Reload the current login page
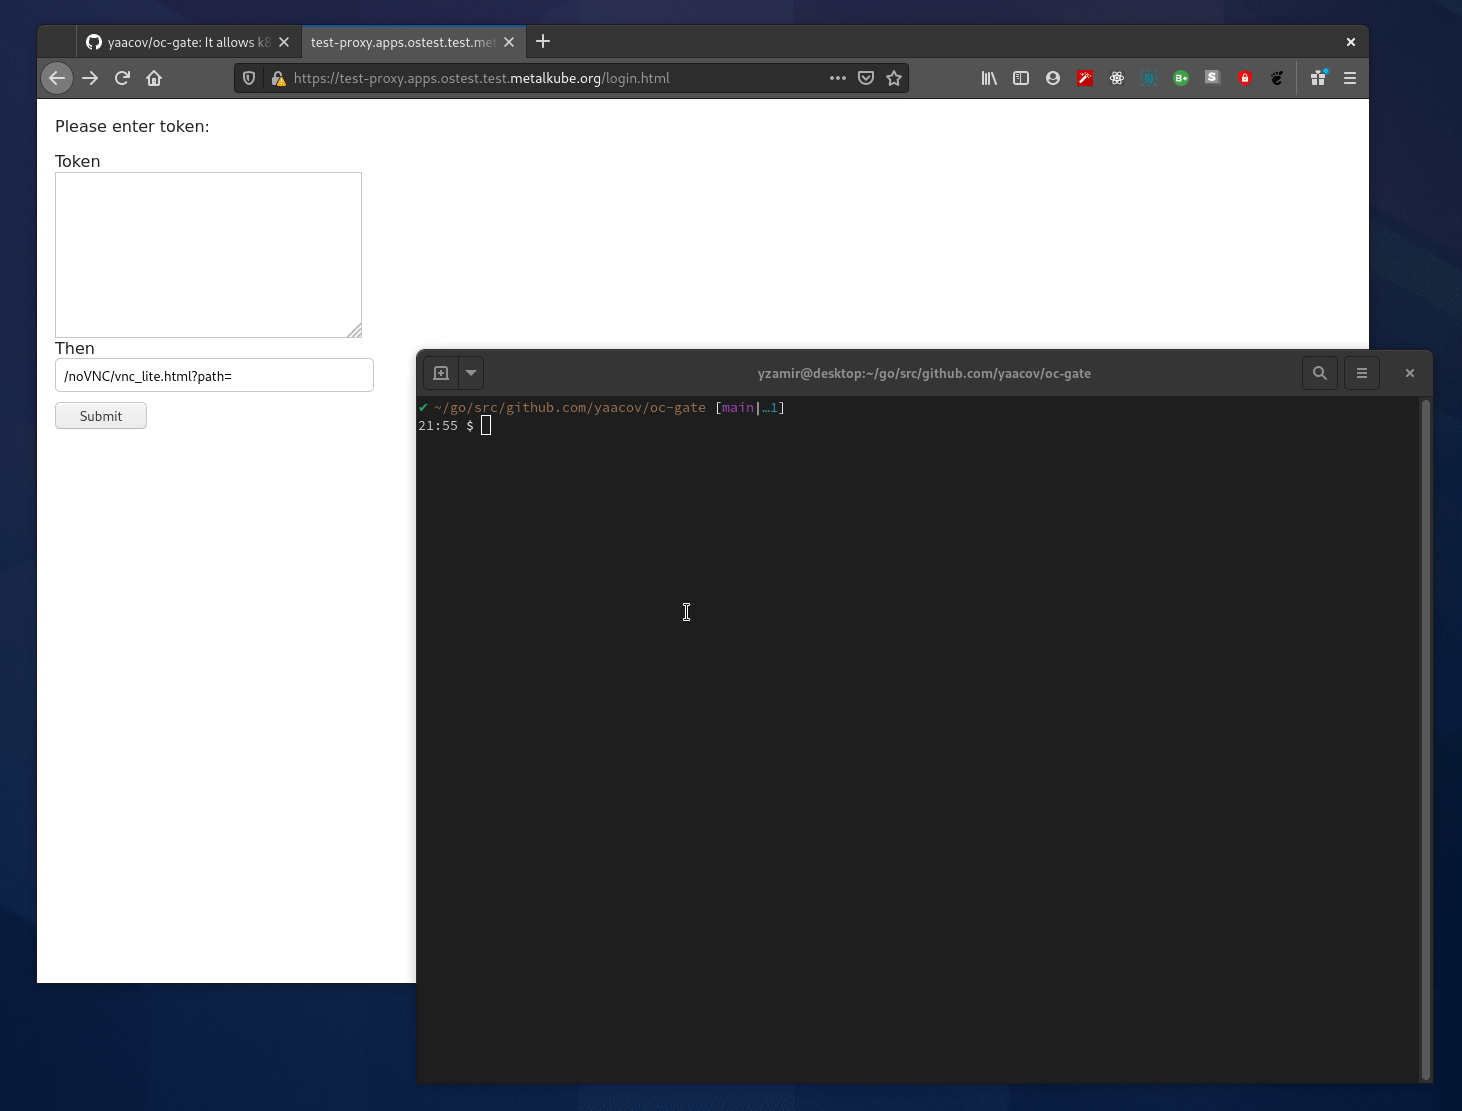1462x1111 pixels. [122, 78]
